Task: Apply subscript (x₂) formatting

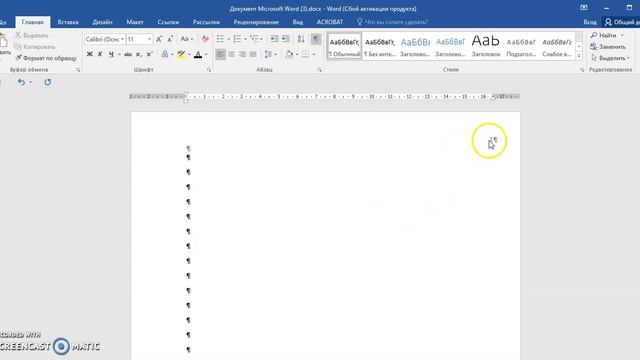Action: pyautogui.click(x=139, y=54)
